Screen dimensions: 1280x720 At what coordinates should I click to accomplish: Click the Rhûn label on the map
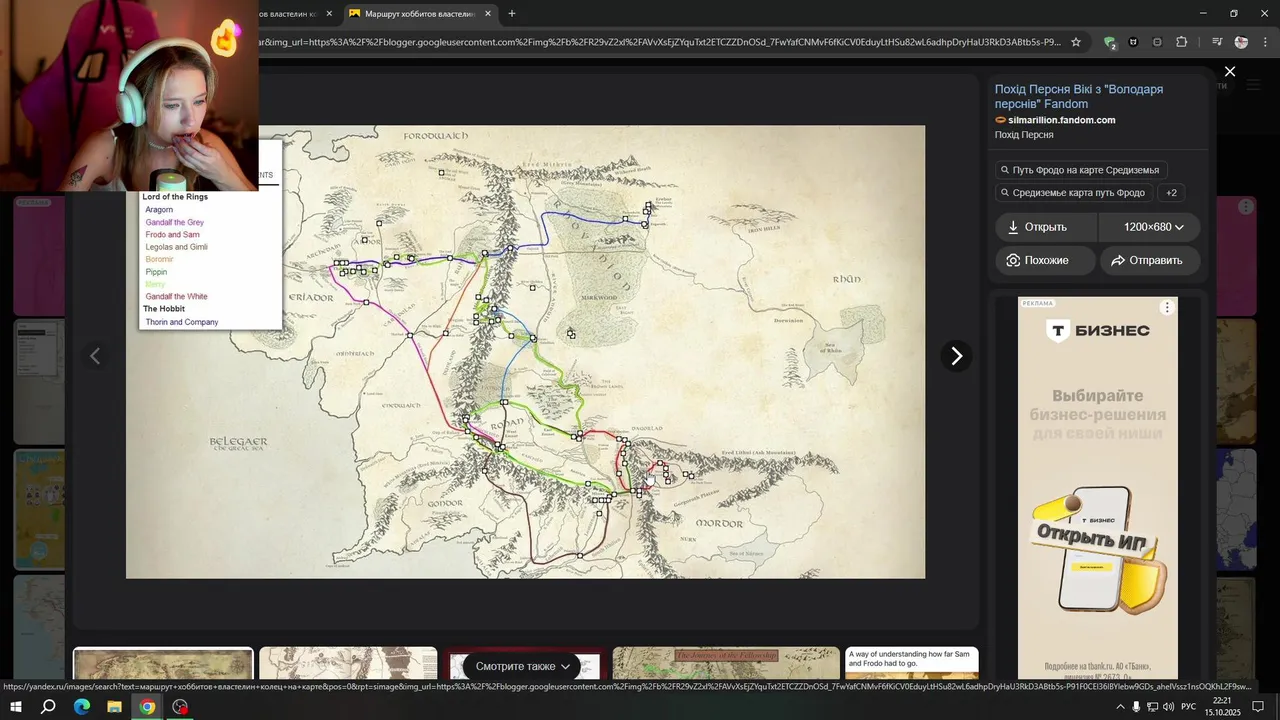(x=846, y=279)
